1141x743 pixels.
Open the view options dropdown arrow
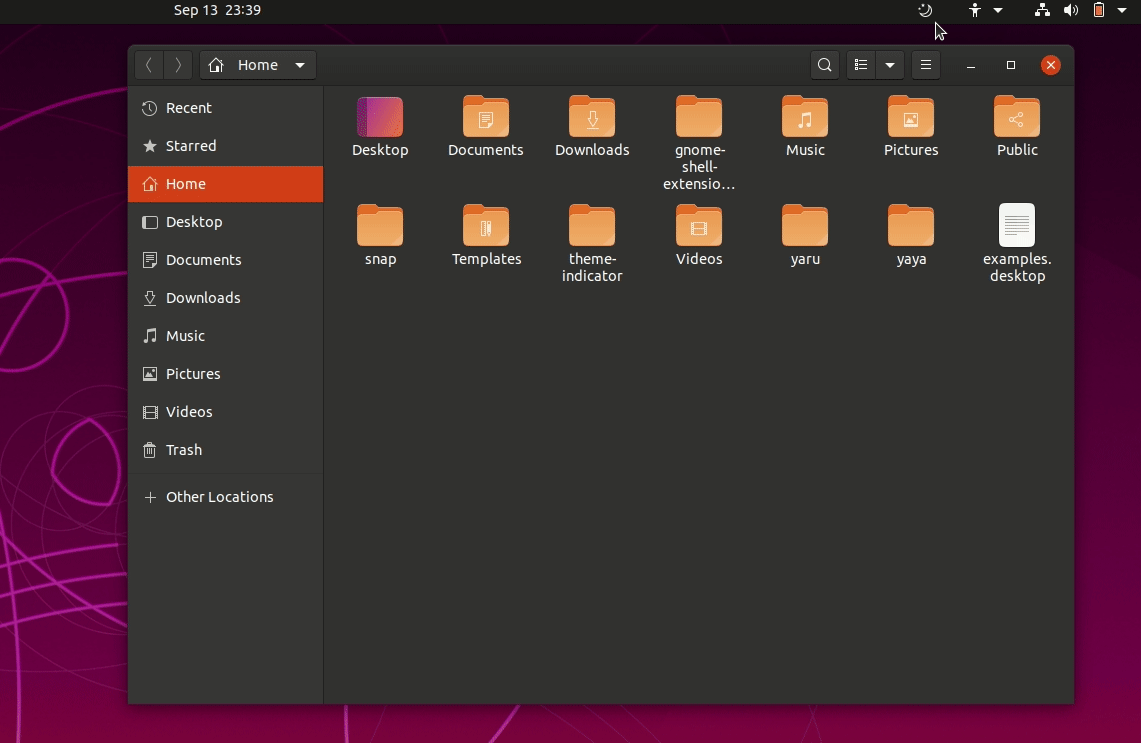tap(889, 66)
